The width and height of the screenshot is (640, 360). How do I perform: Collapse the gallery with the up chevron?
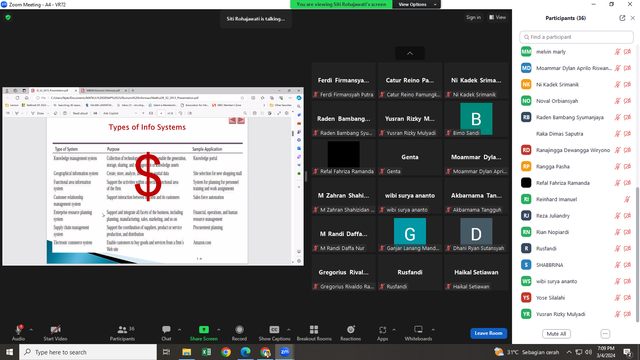[410, 53]
